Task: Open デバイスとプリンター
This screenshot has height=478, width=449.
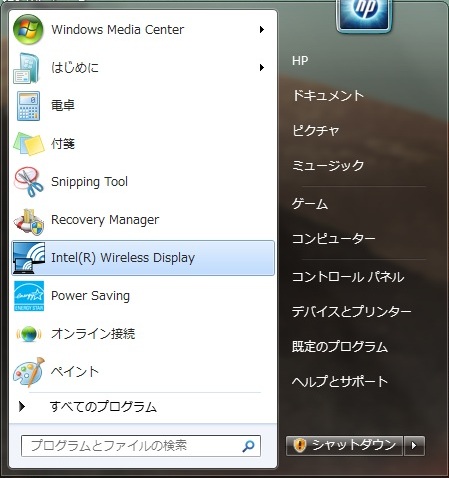Action: (x=352, y=312)
